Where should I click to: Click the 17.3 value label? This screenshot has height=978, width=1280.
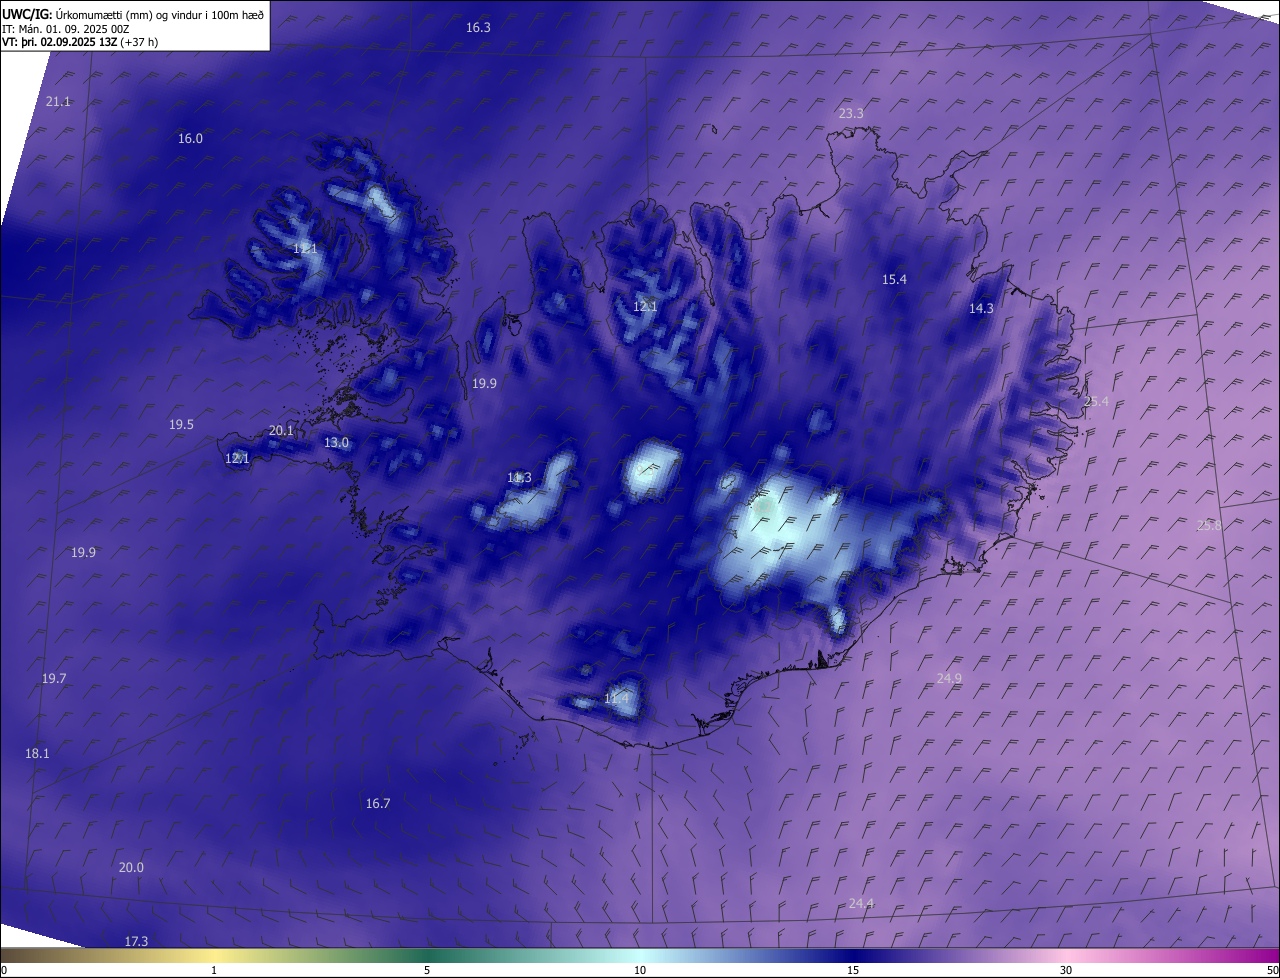(x=136, y=942)
